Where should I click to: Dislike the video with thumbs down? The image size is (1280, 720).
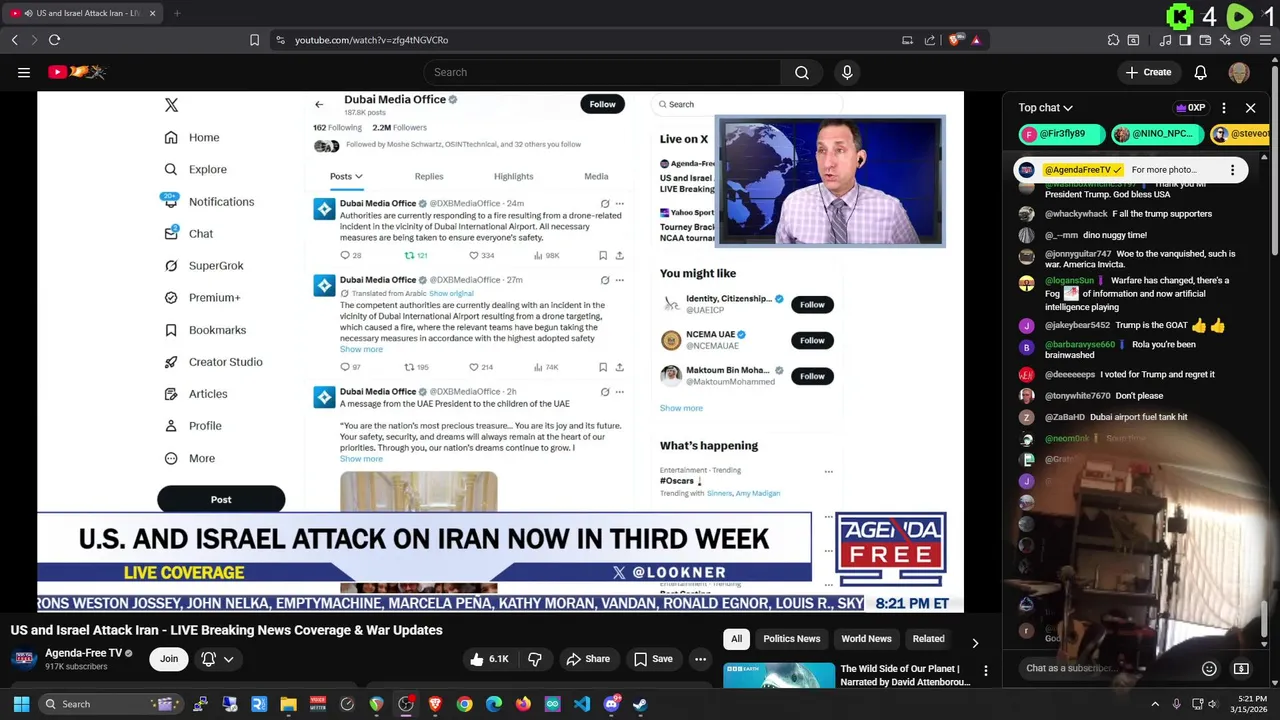pyautogui.click(x=535, y=659)
